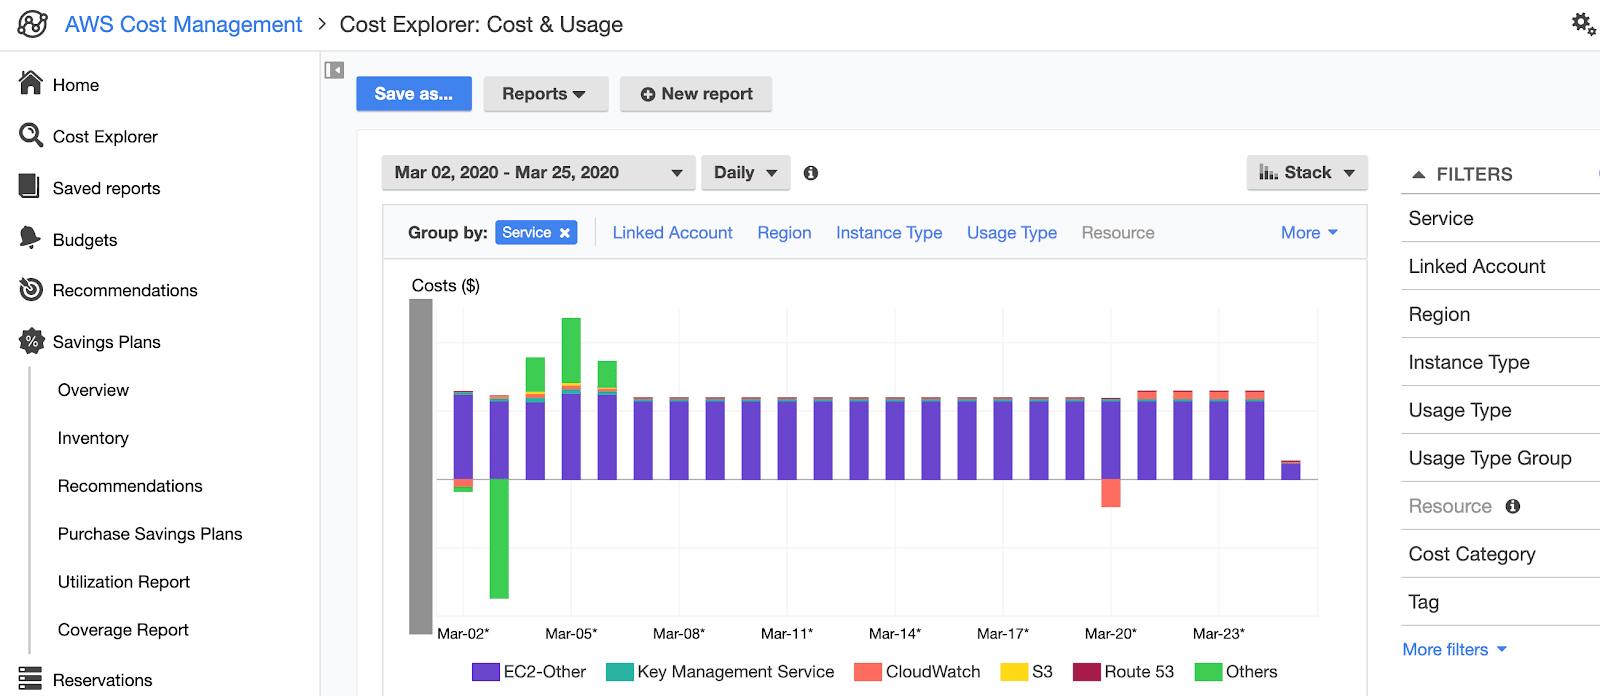Open the Reports dropdown
1600x696 pixels.
(546, 94)
